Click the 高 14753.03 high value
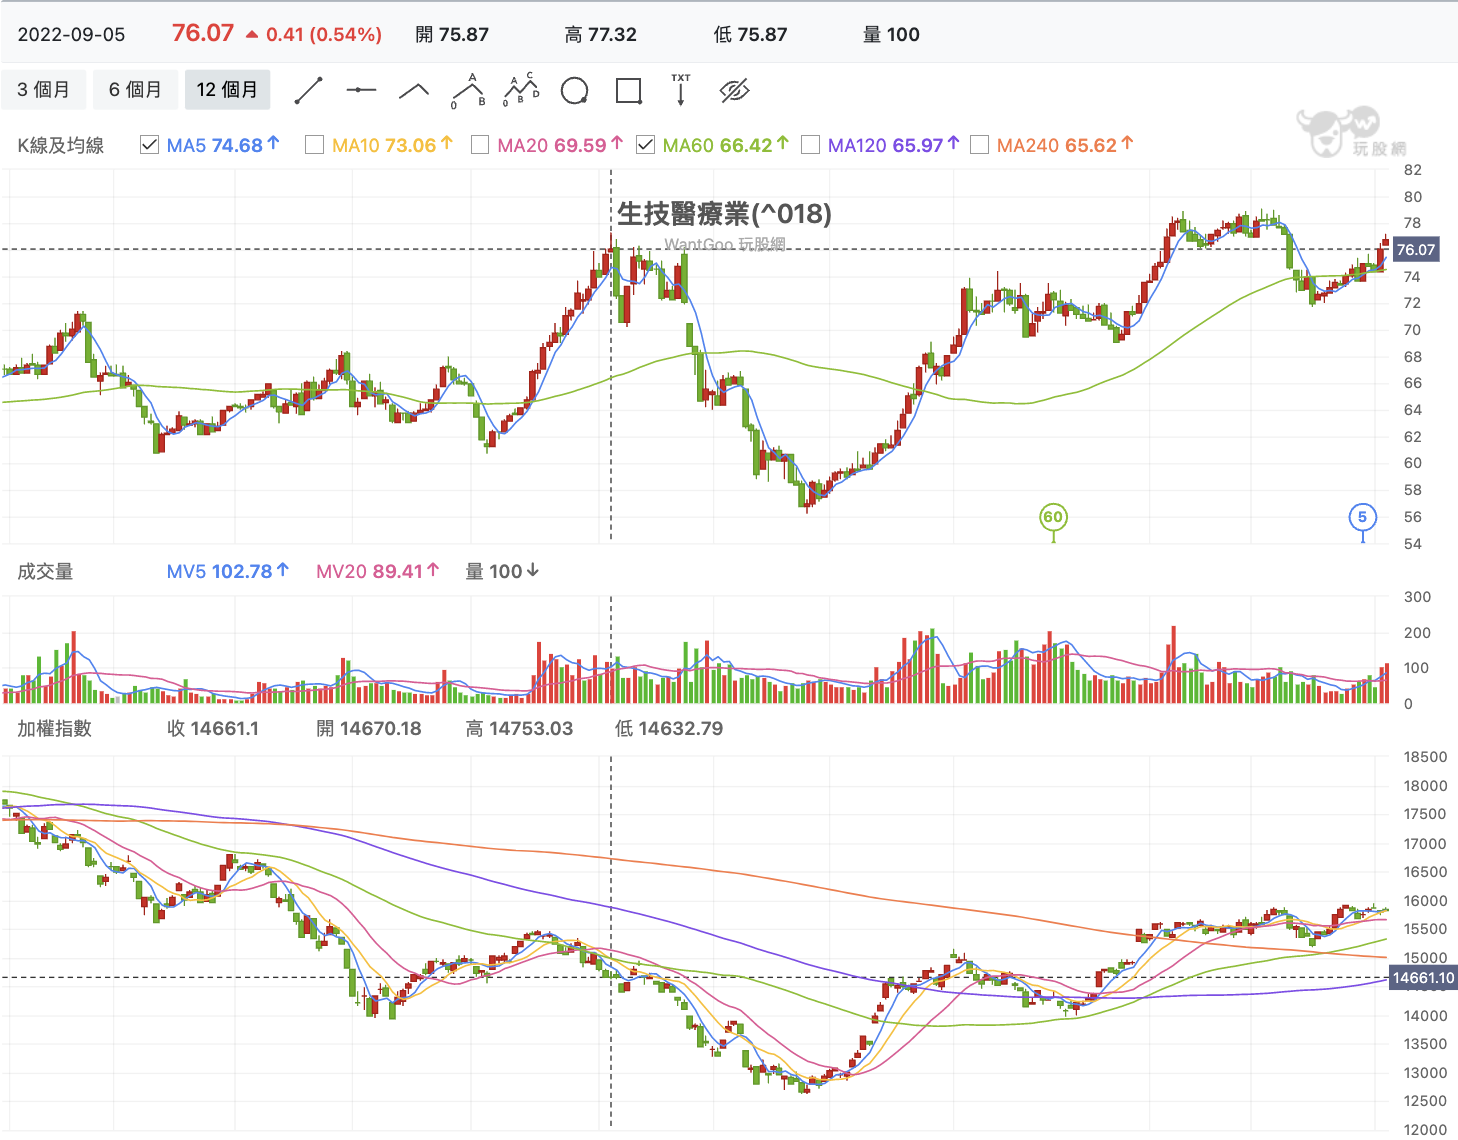The width and height of the screenshot is (1458, 1140). (519, 728)
